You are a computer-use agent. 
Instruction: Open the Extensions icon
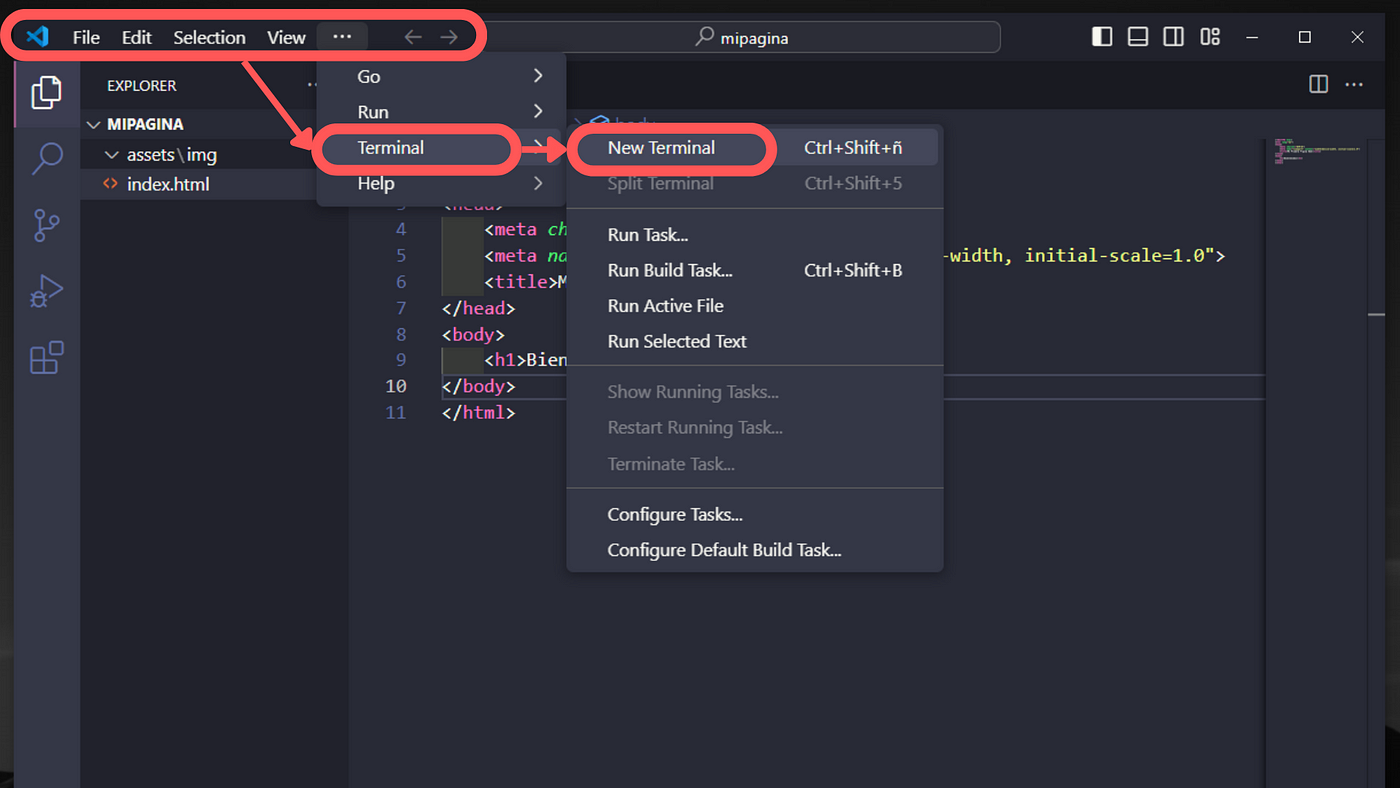[x=46, y=357]
